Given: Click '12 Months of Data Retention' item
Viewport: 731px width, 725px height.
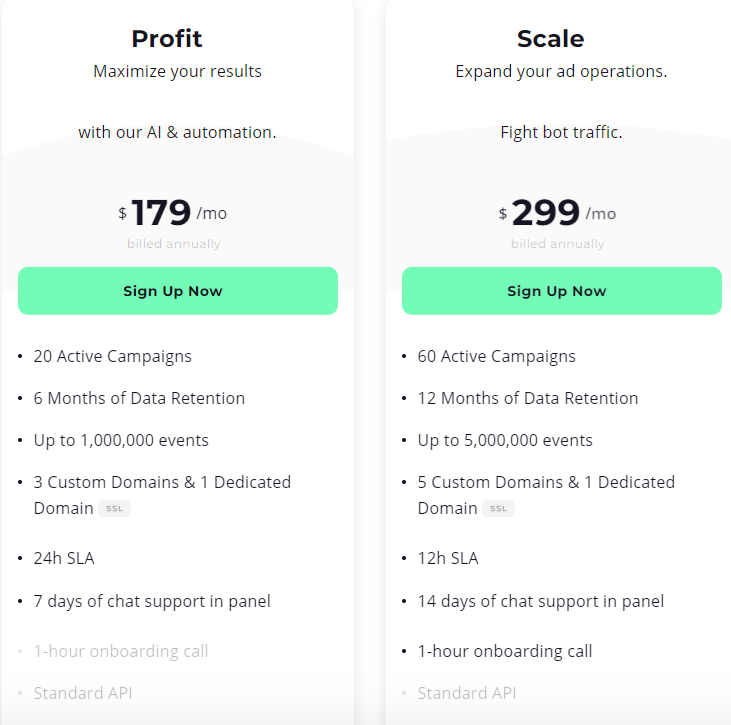Looking at the screenshot, I should tap(528, 398).
